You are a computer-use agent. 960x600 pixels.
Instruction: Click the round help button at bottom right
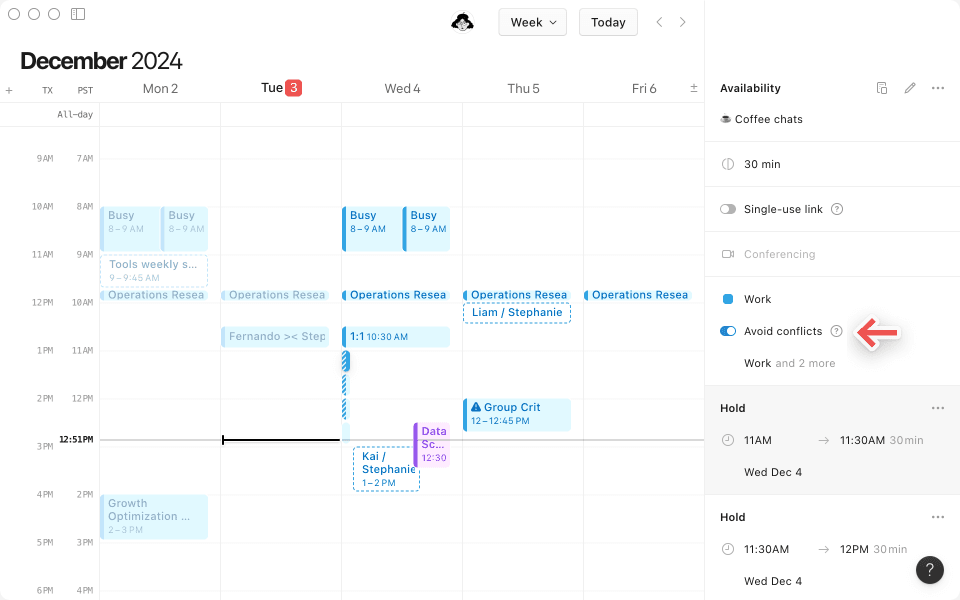click(x=929, y=570)
